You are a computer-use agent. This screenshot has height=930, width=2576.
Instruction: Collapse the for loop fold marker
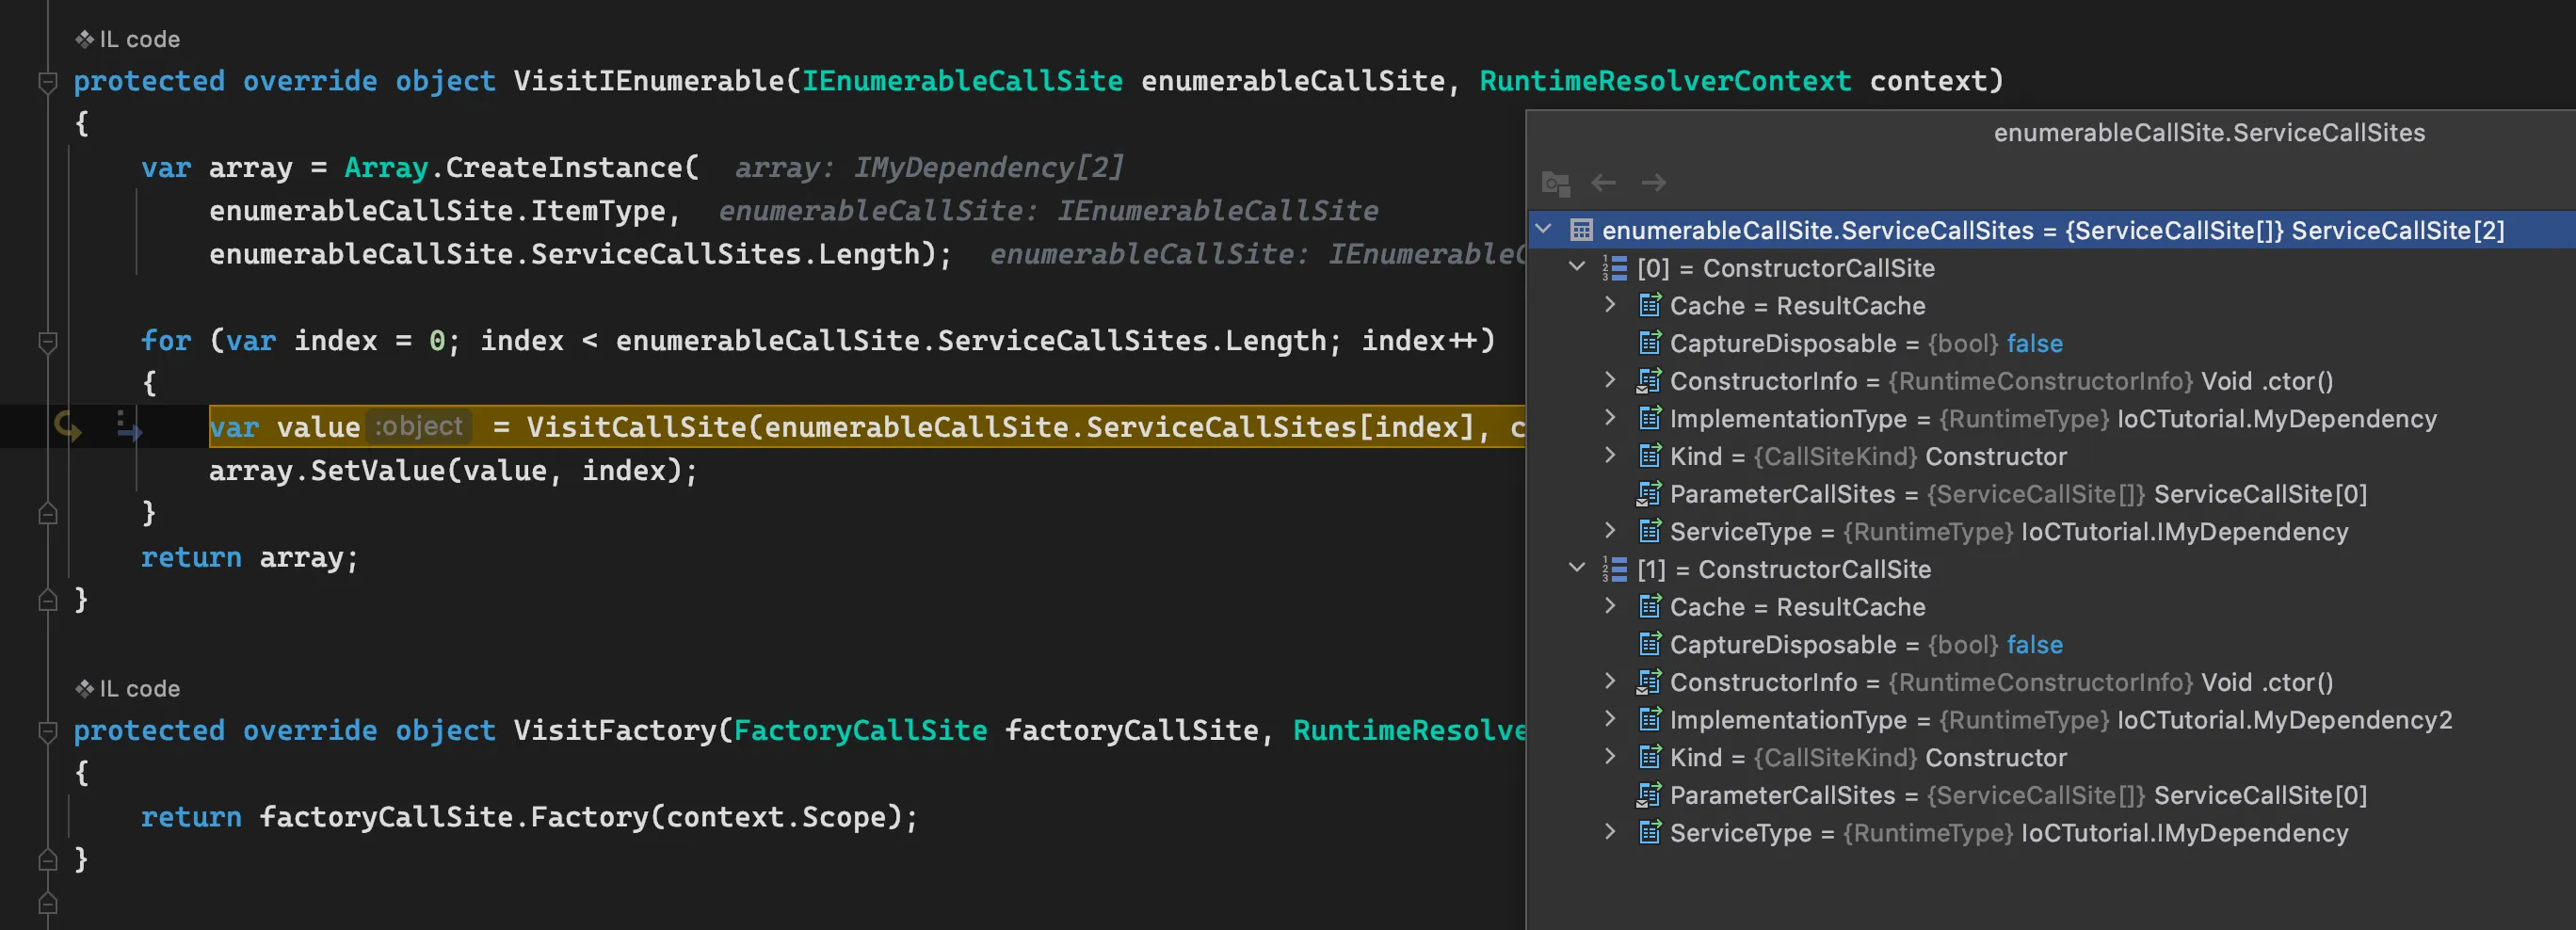(x=47, y=341)
